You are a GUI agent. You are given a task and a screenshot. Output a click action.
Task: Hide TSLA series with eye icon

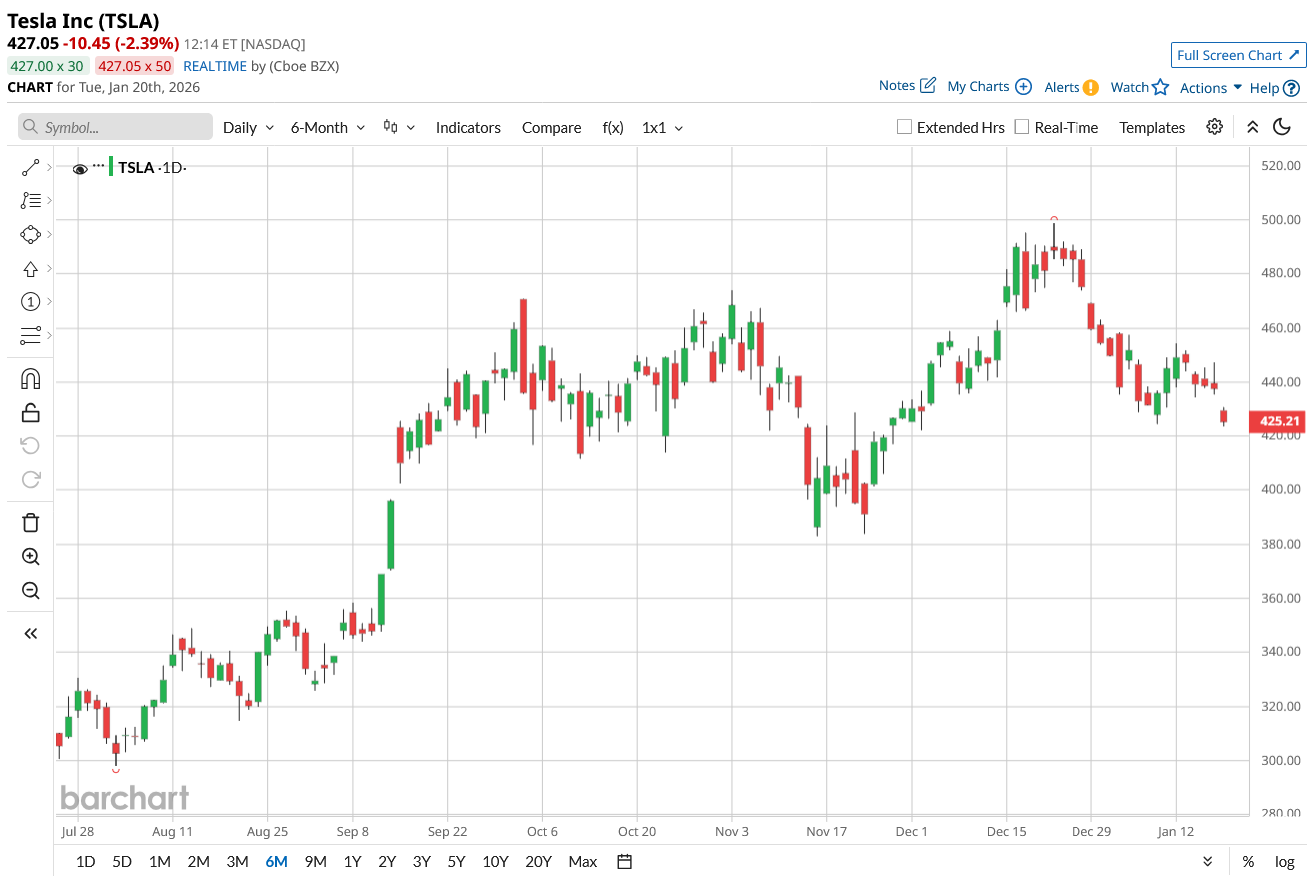click(x=80, y=169)
